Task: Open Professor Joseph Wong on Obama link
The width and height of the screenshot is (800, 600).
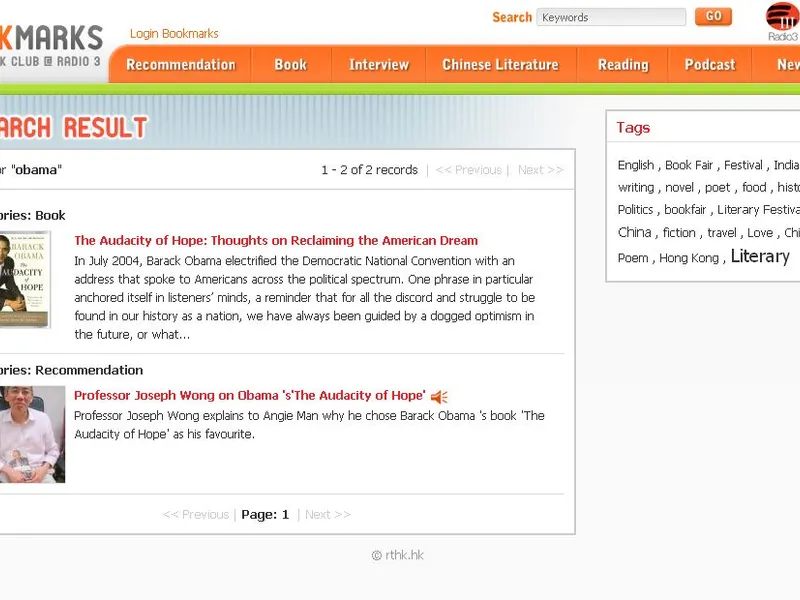Action: pyautogui.click(x=250, y=395)
